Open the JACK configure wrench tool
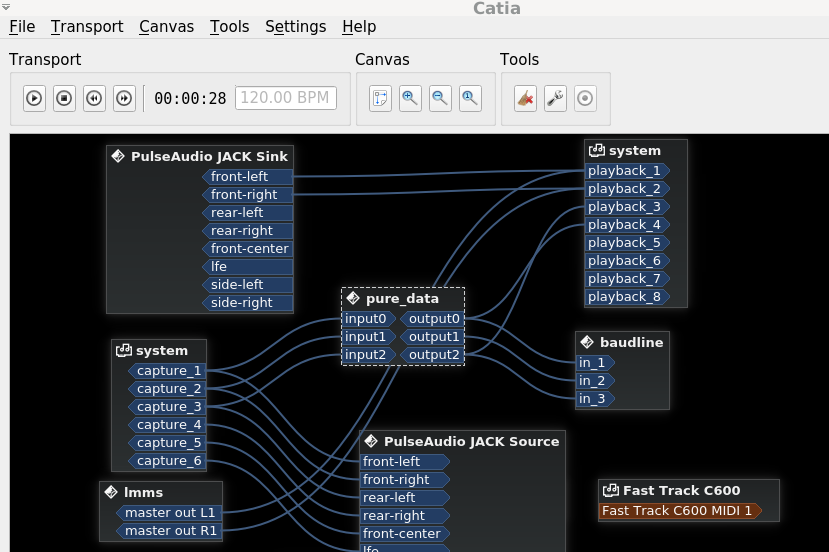 point(555,98)
